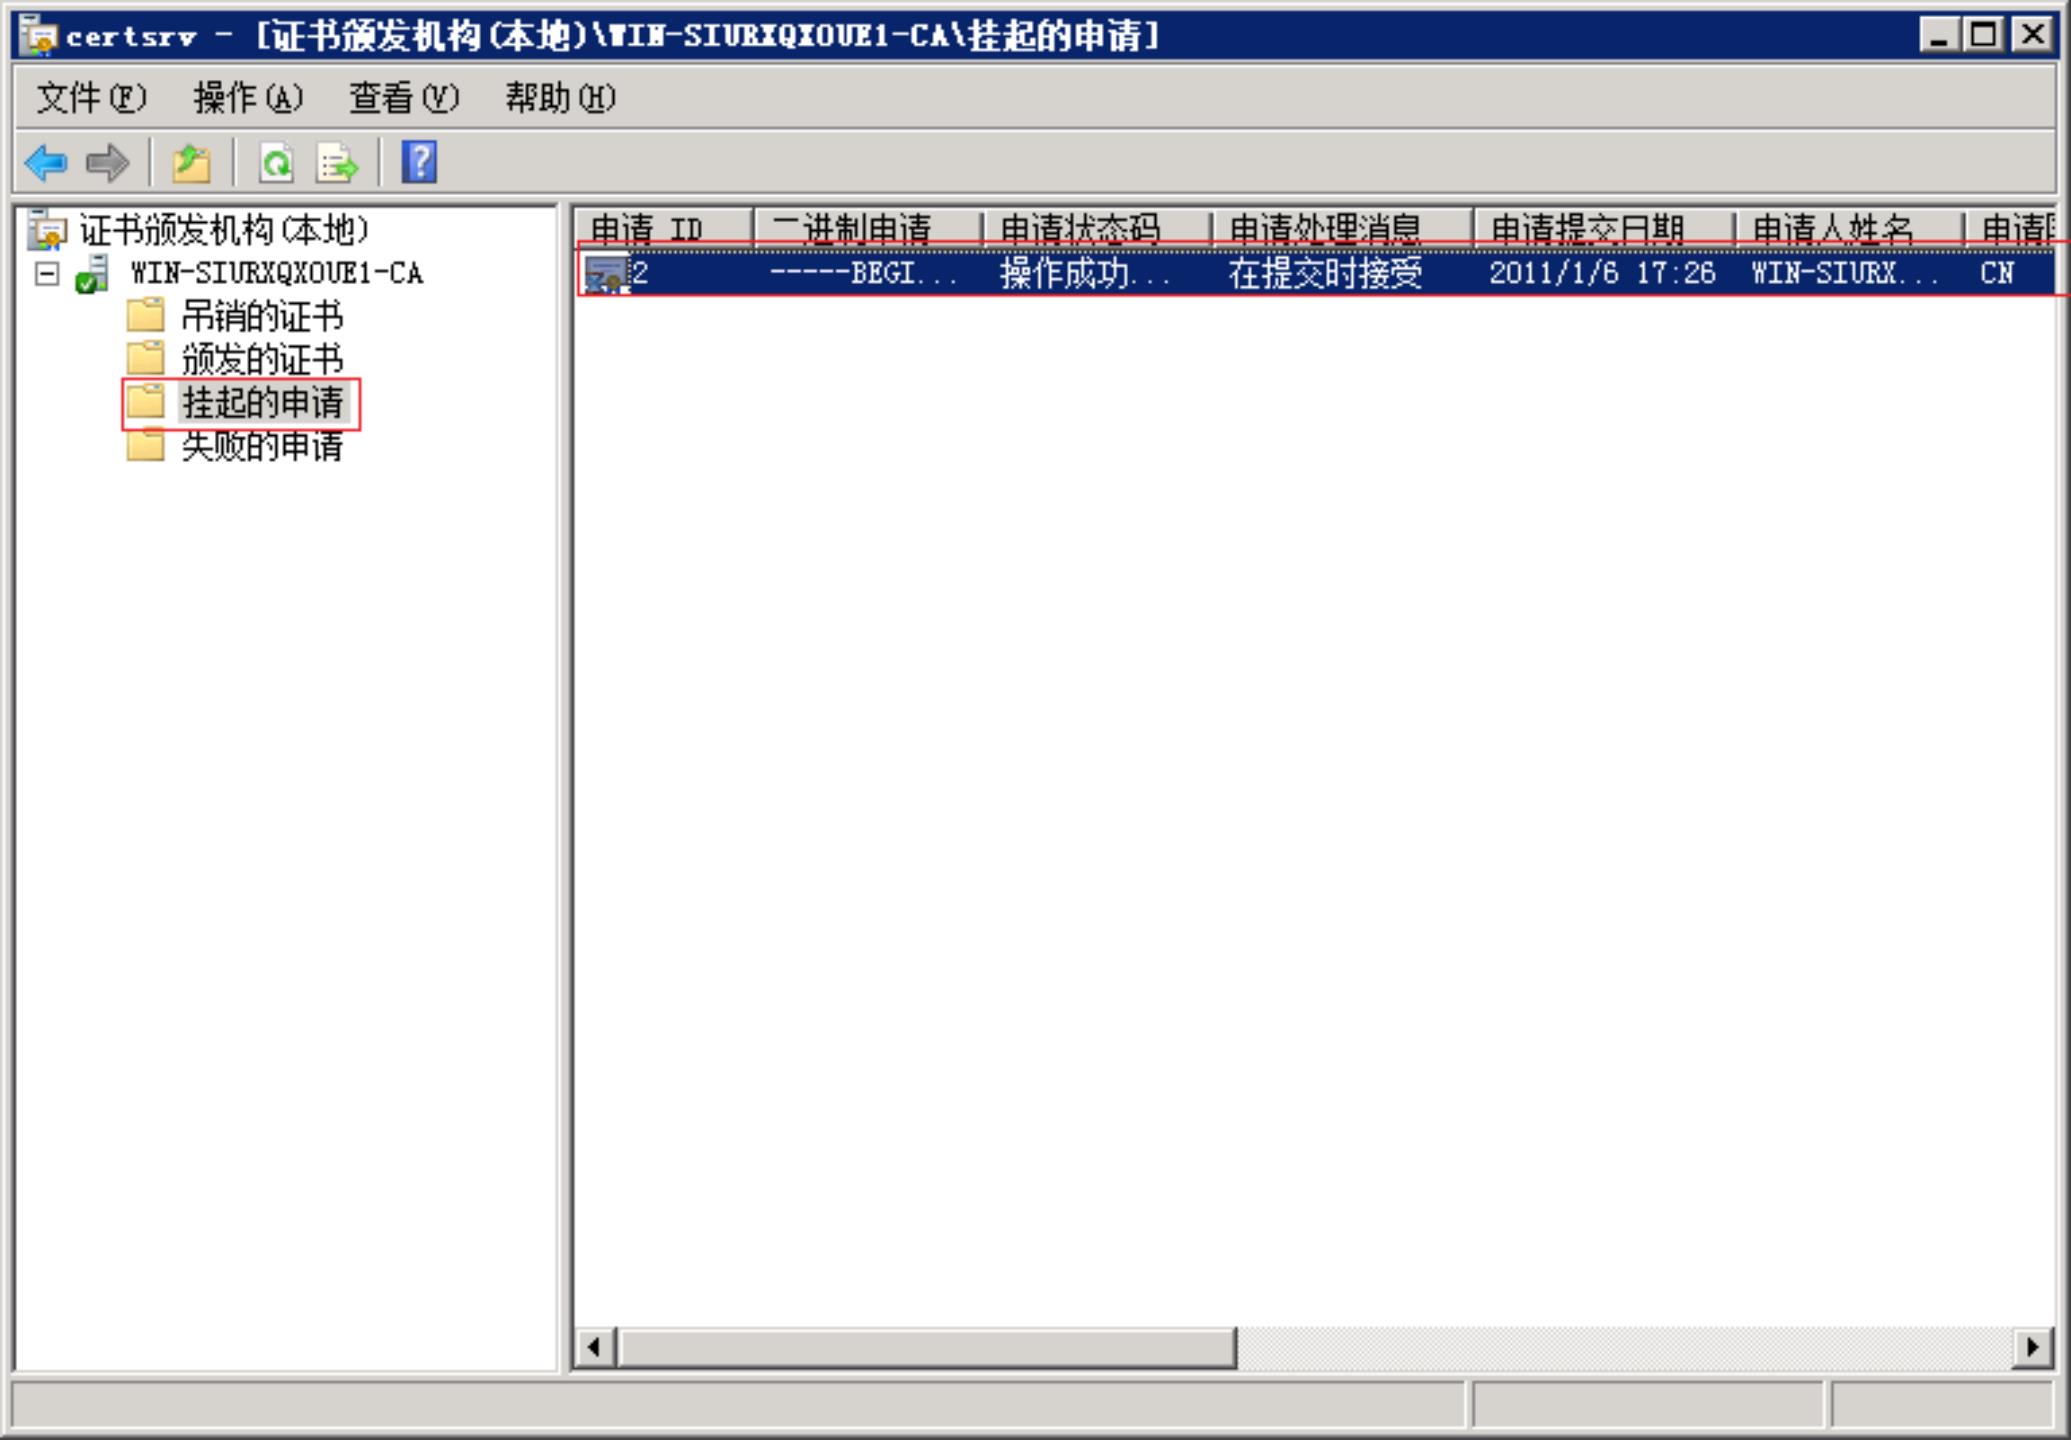Sort by the 申请状态码 column header
The height and width of the screenshot is (1440, 2071).
click(x=1097, y=229)
